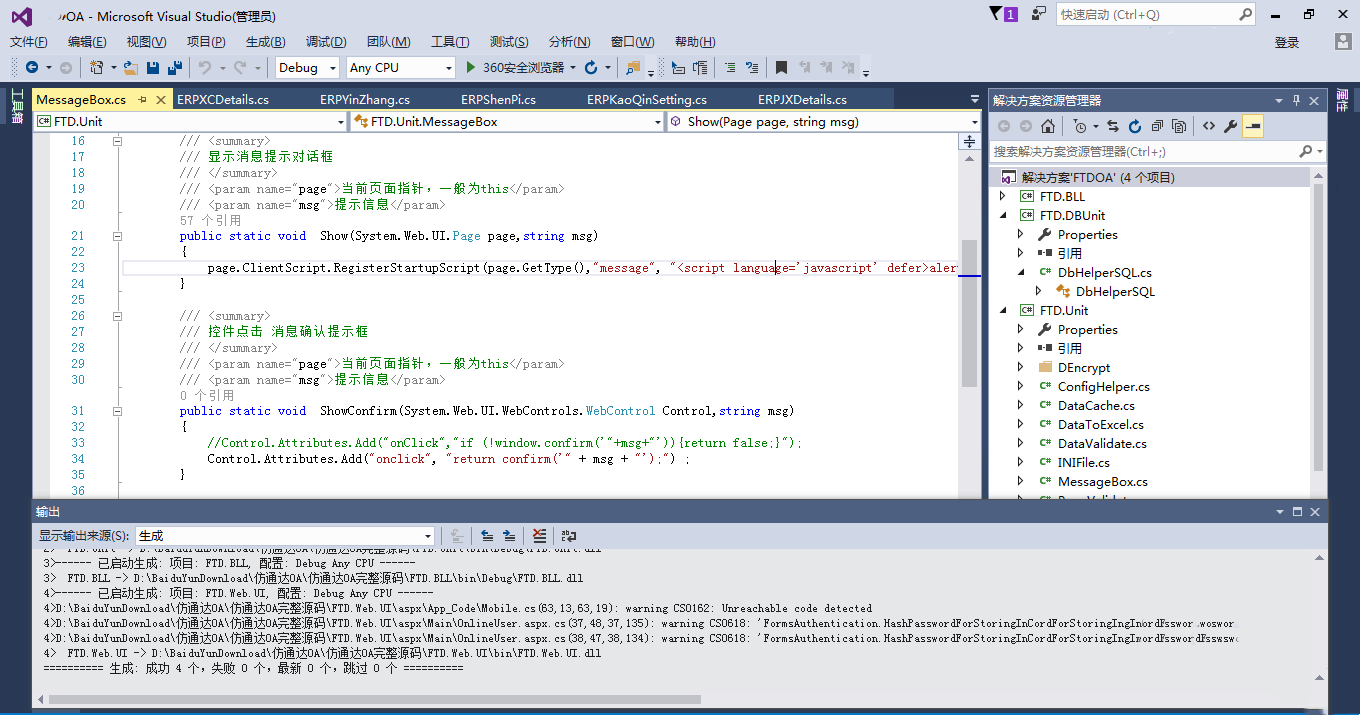Switch to the ERPXCDetails.cs tab
1360x715 pixels.
pos(223,100)
